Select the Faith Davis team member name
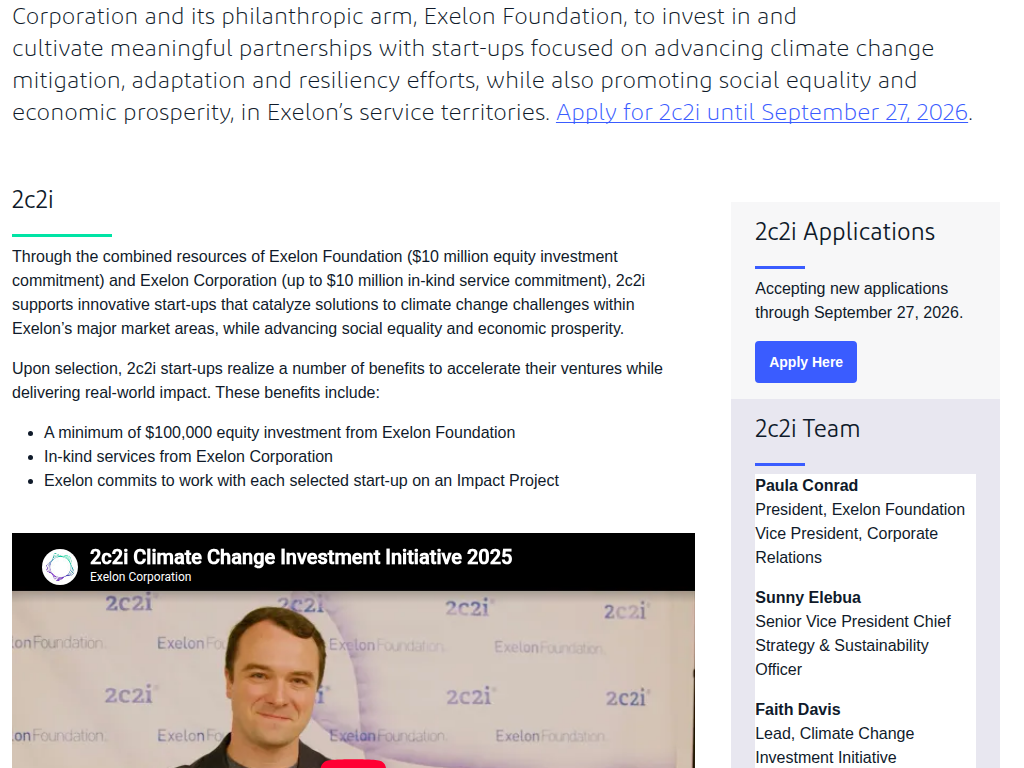The height and width of the screenshot is (768, 1024). (797, 709)
